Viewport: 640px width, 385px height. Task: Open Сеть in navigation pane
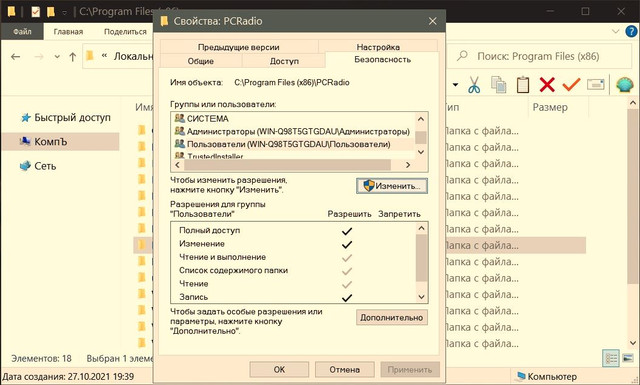point(38,166)
